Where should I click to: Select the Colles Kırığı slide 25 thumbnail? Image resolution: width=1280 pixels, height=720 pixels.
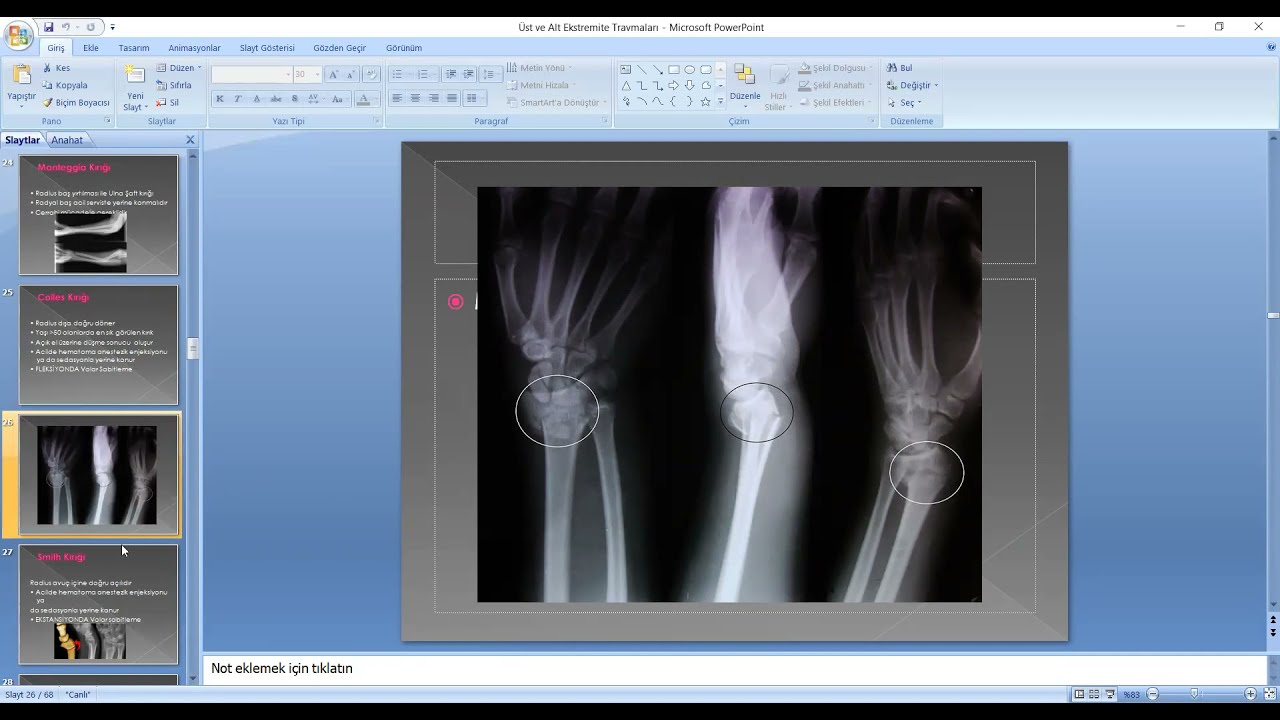[98, 345]
